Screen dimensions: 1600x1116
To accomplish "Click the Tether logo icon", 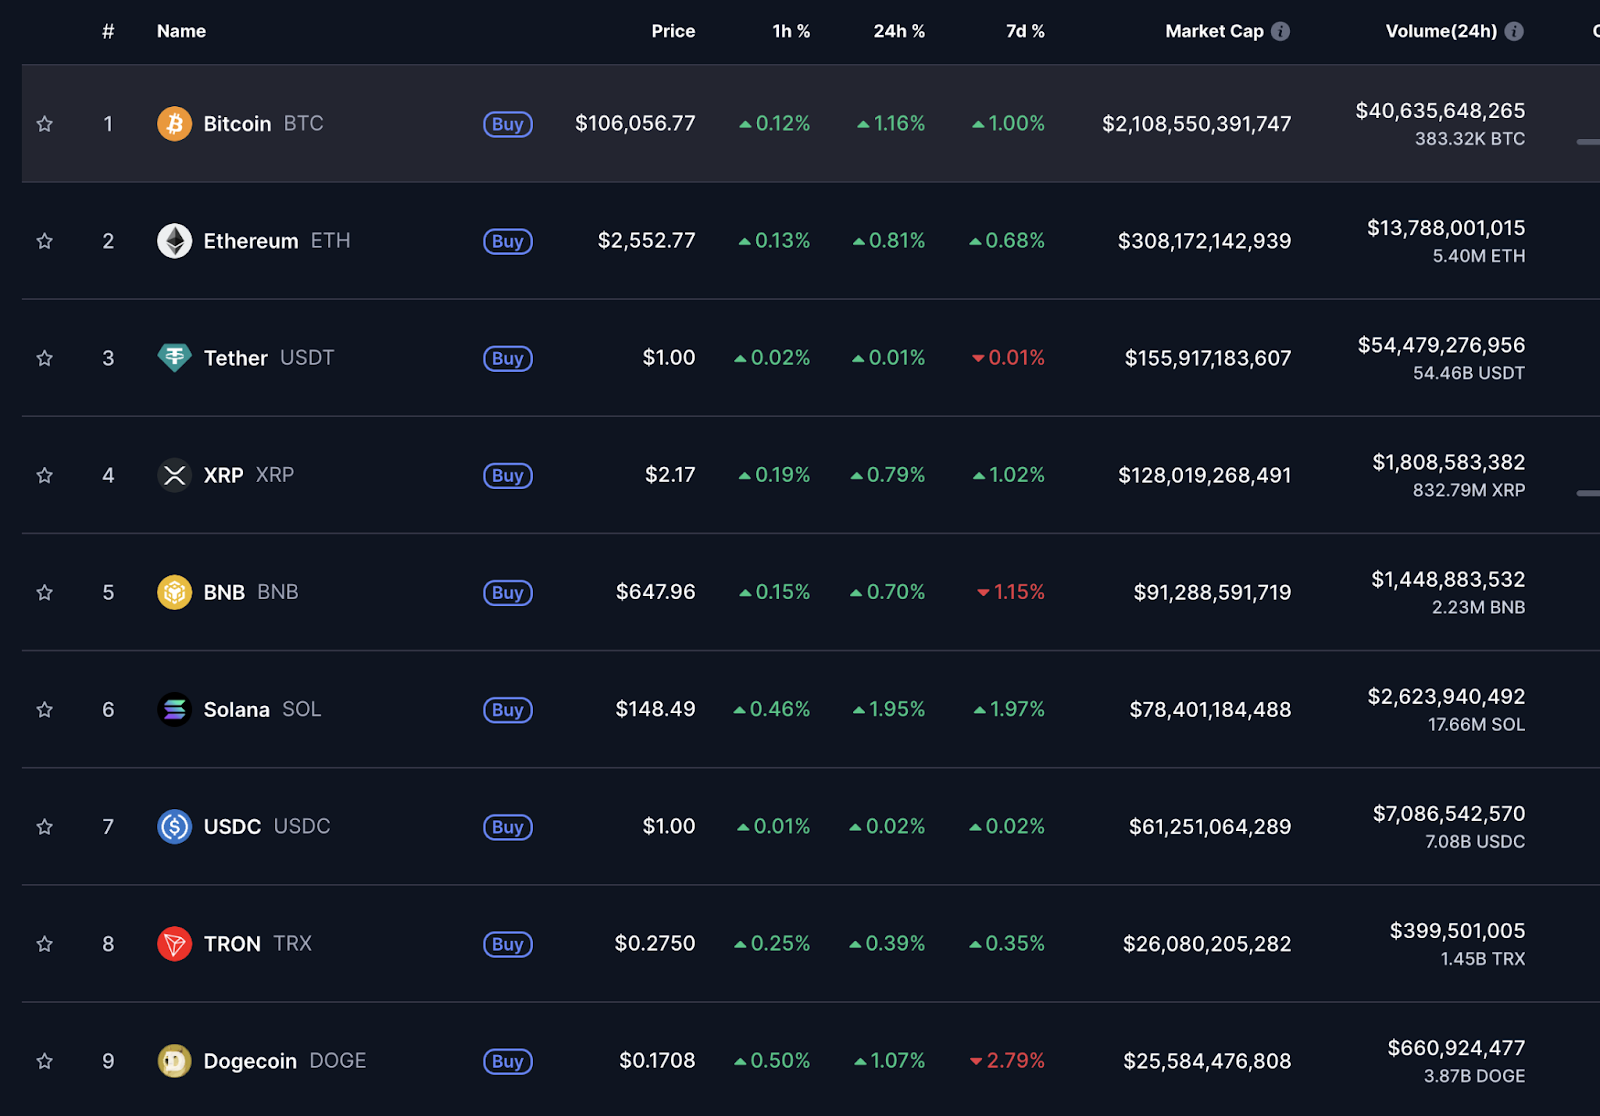I will tap(174, 358).
